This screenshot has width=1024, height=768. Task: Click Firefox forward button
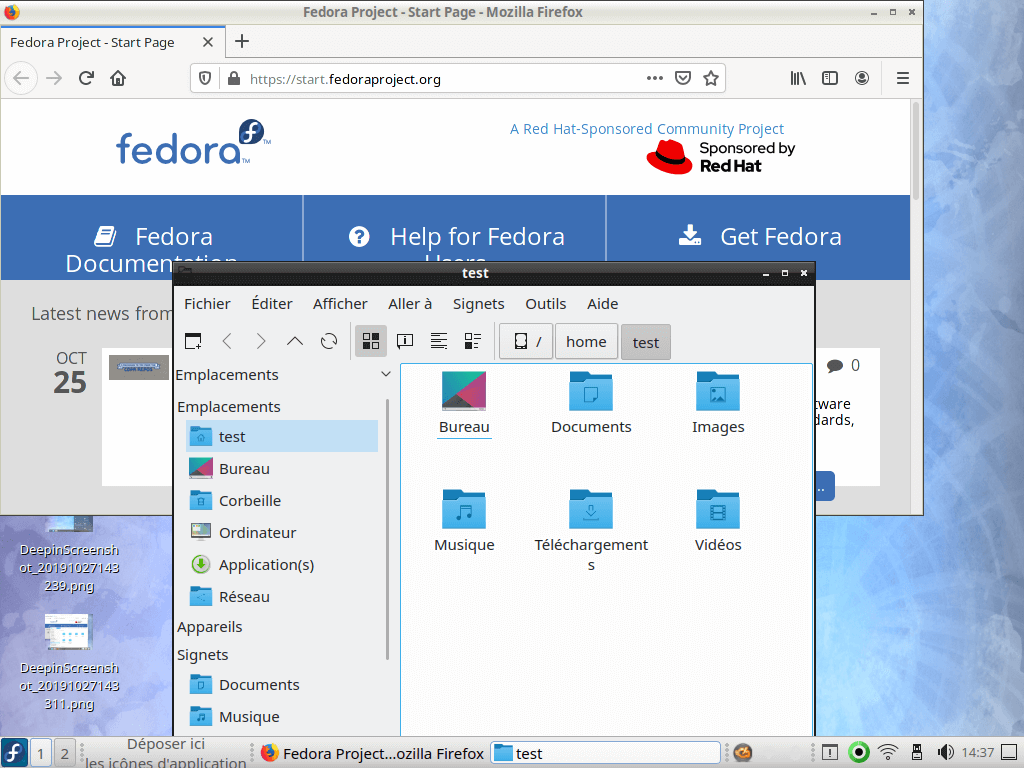coord(54,78)
